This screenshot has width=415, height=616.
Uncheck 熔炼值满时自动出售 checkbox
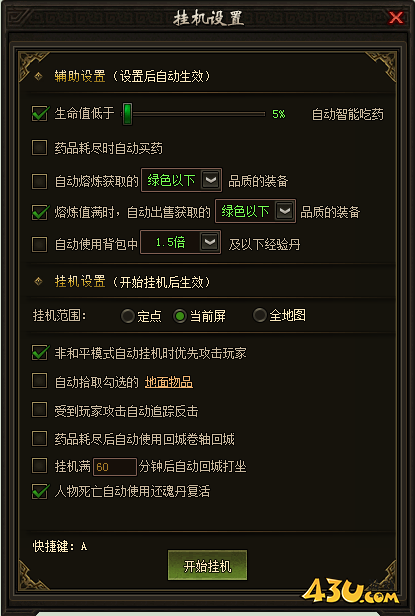coord(39,212)
